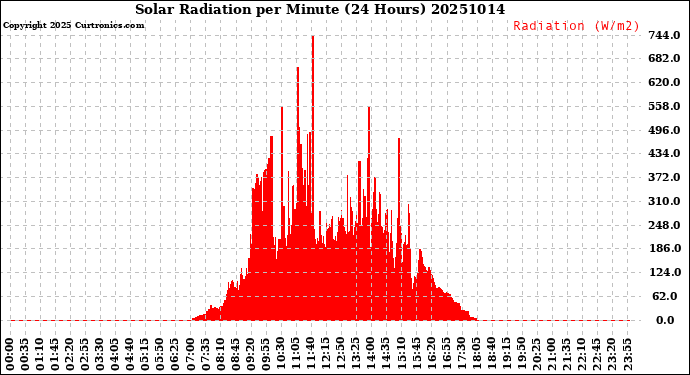Screen dimensions: 690x375
Task: Click the 21:00 time axis label
Action: [552, 354]
